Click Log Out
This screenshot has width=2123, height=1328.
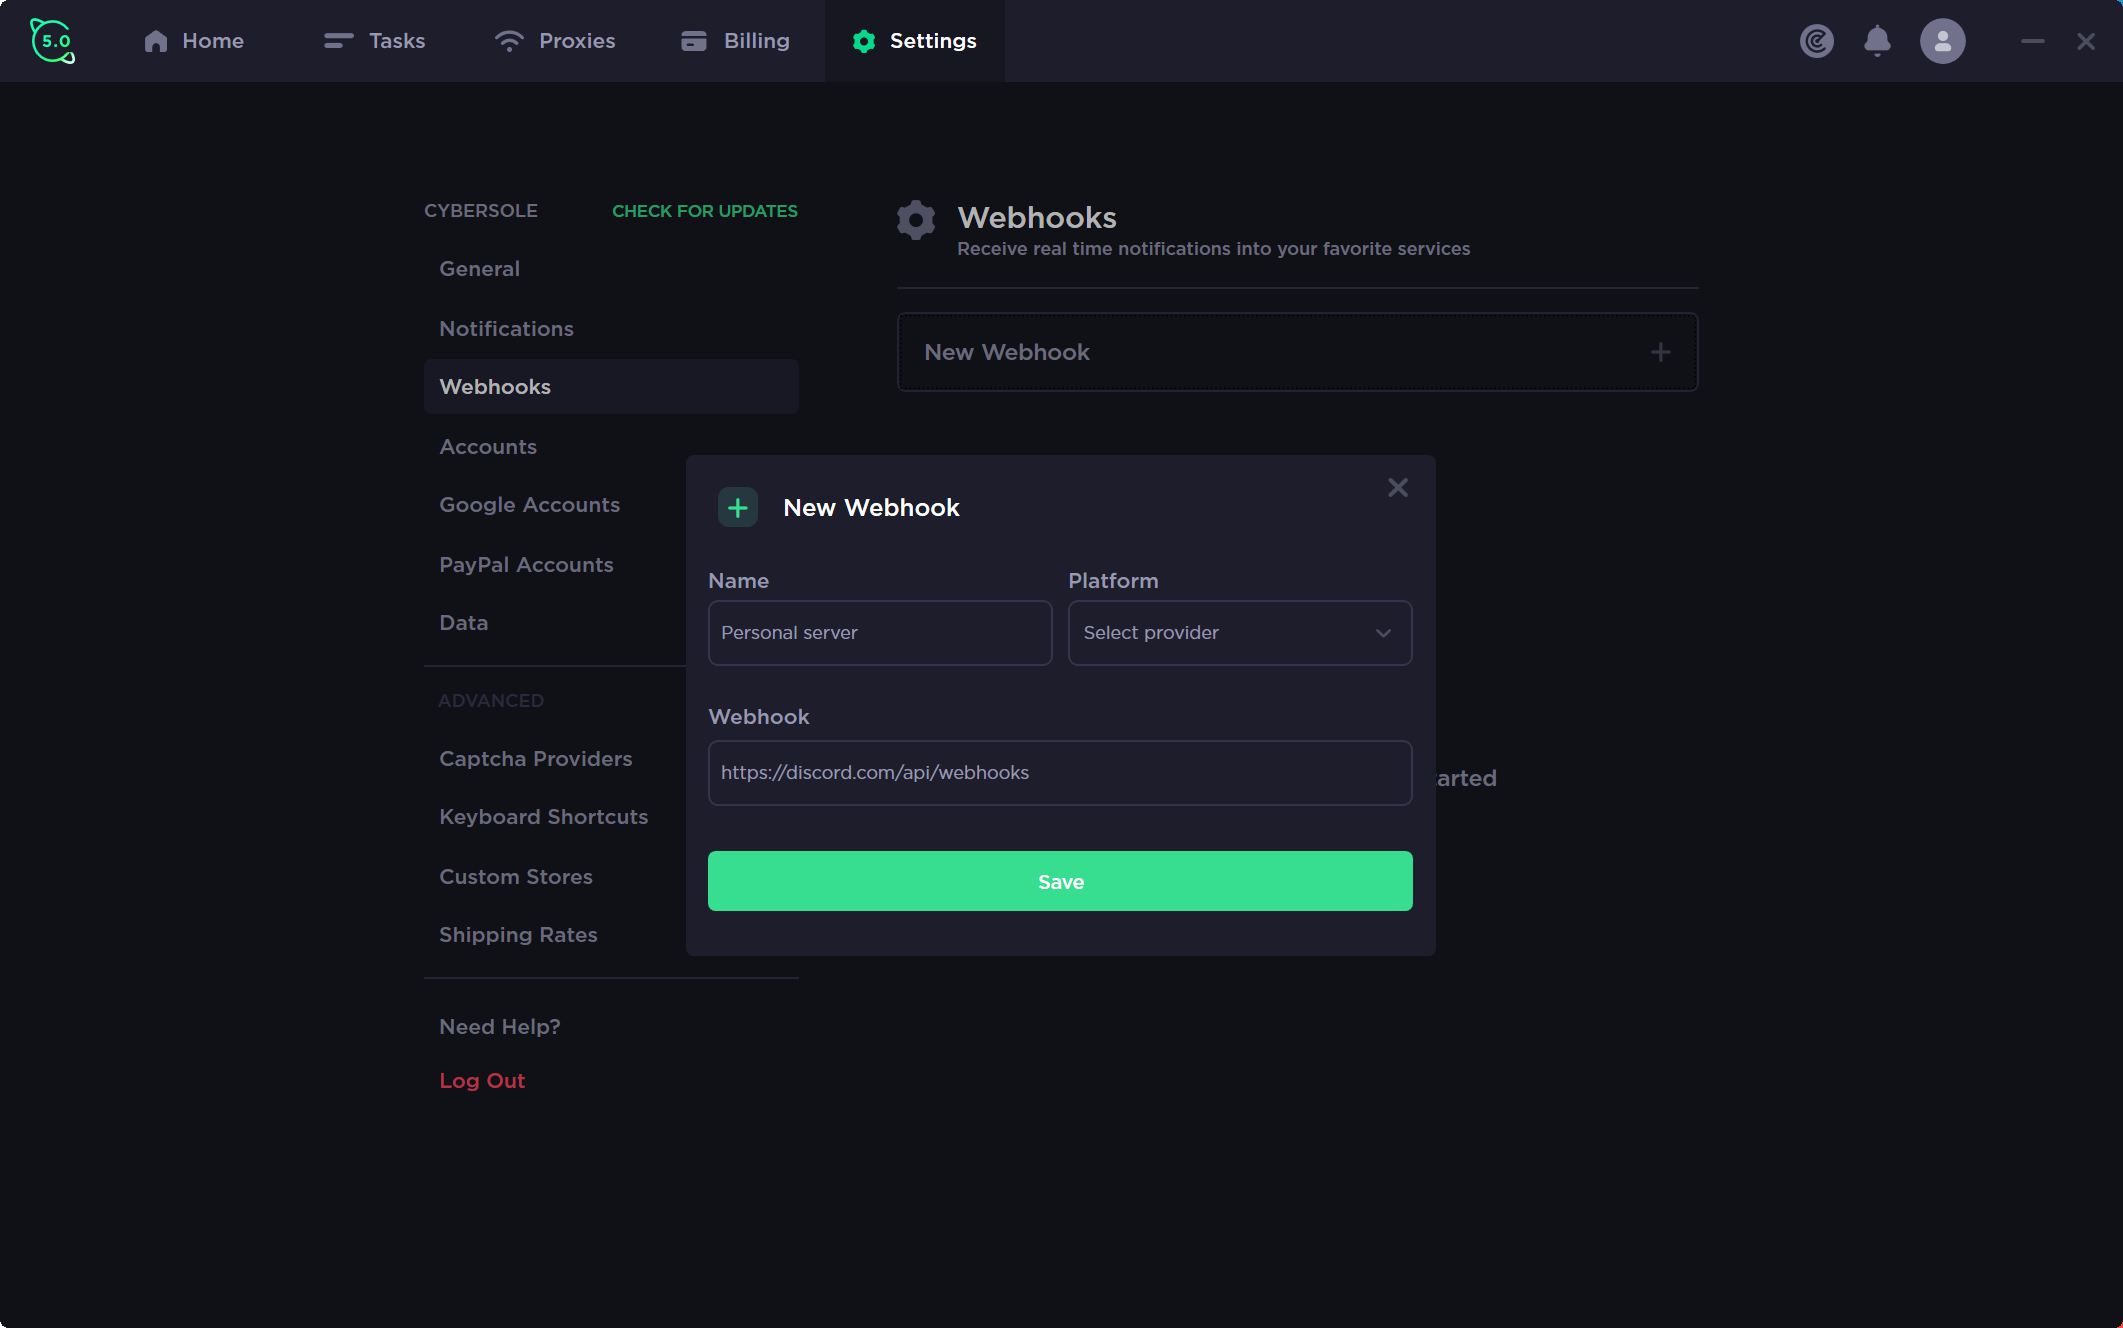tap(482, 1081)
